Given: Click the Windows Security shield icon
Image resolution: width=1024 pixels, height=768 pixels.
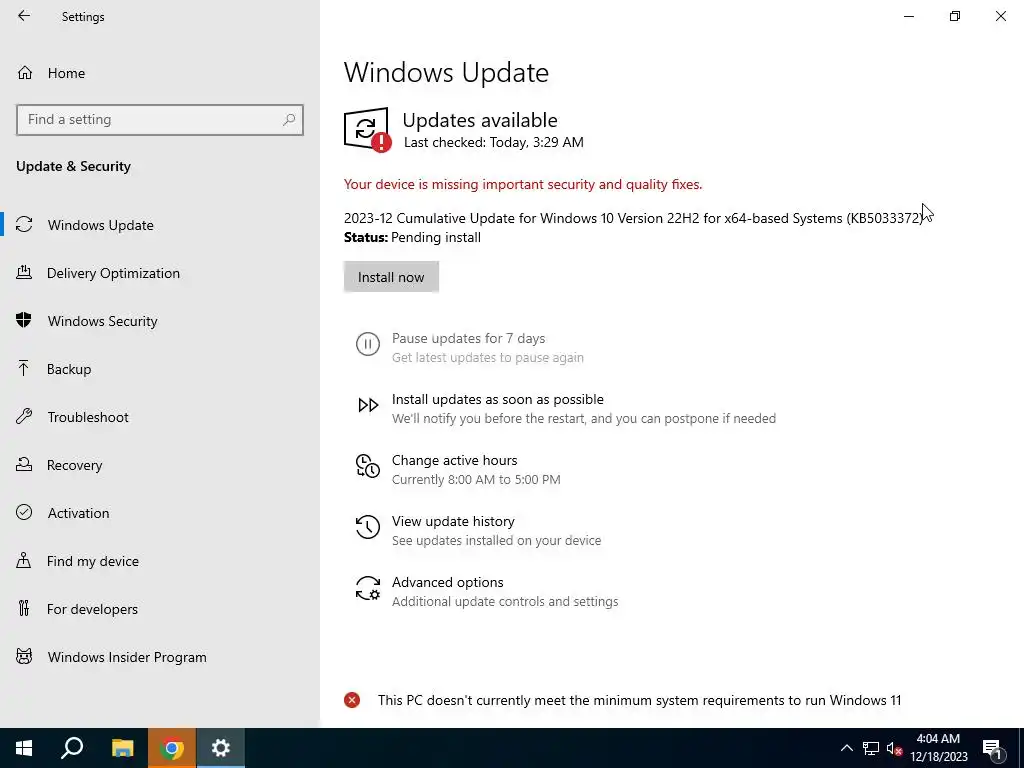Looking at the screenshot, I should click(24, 320).
